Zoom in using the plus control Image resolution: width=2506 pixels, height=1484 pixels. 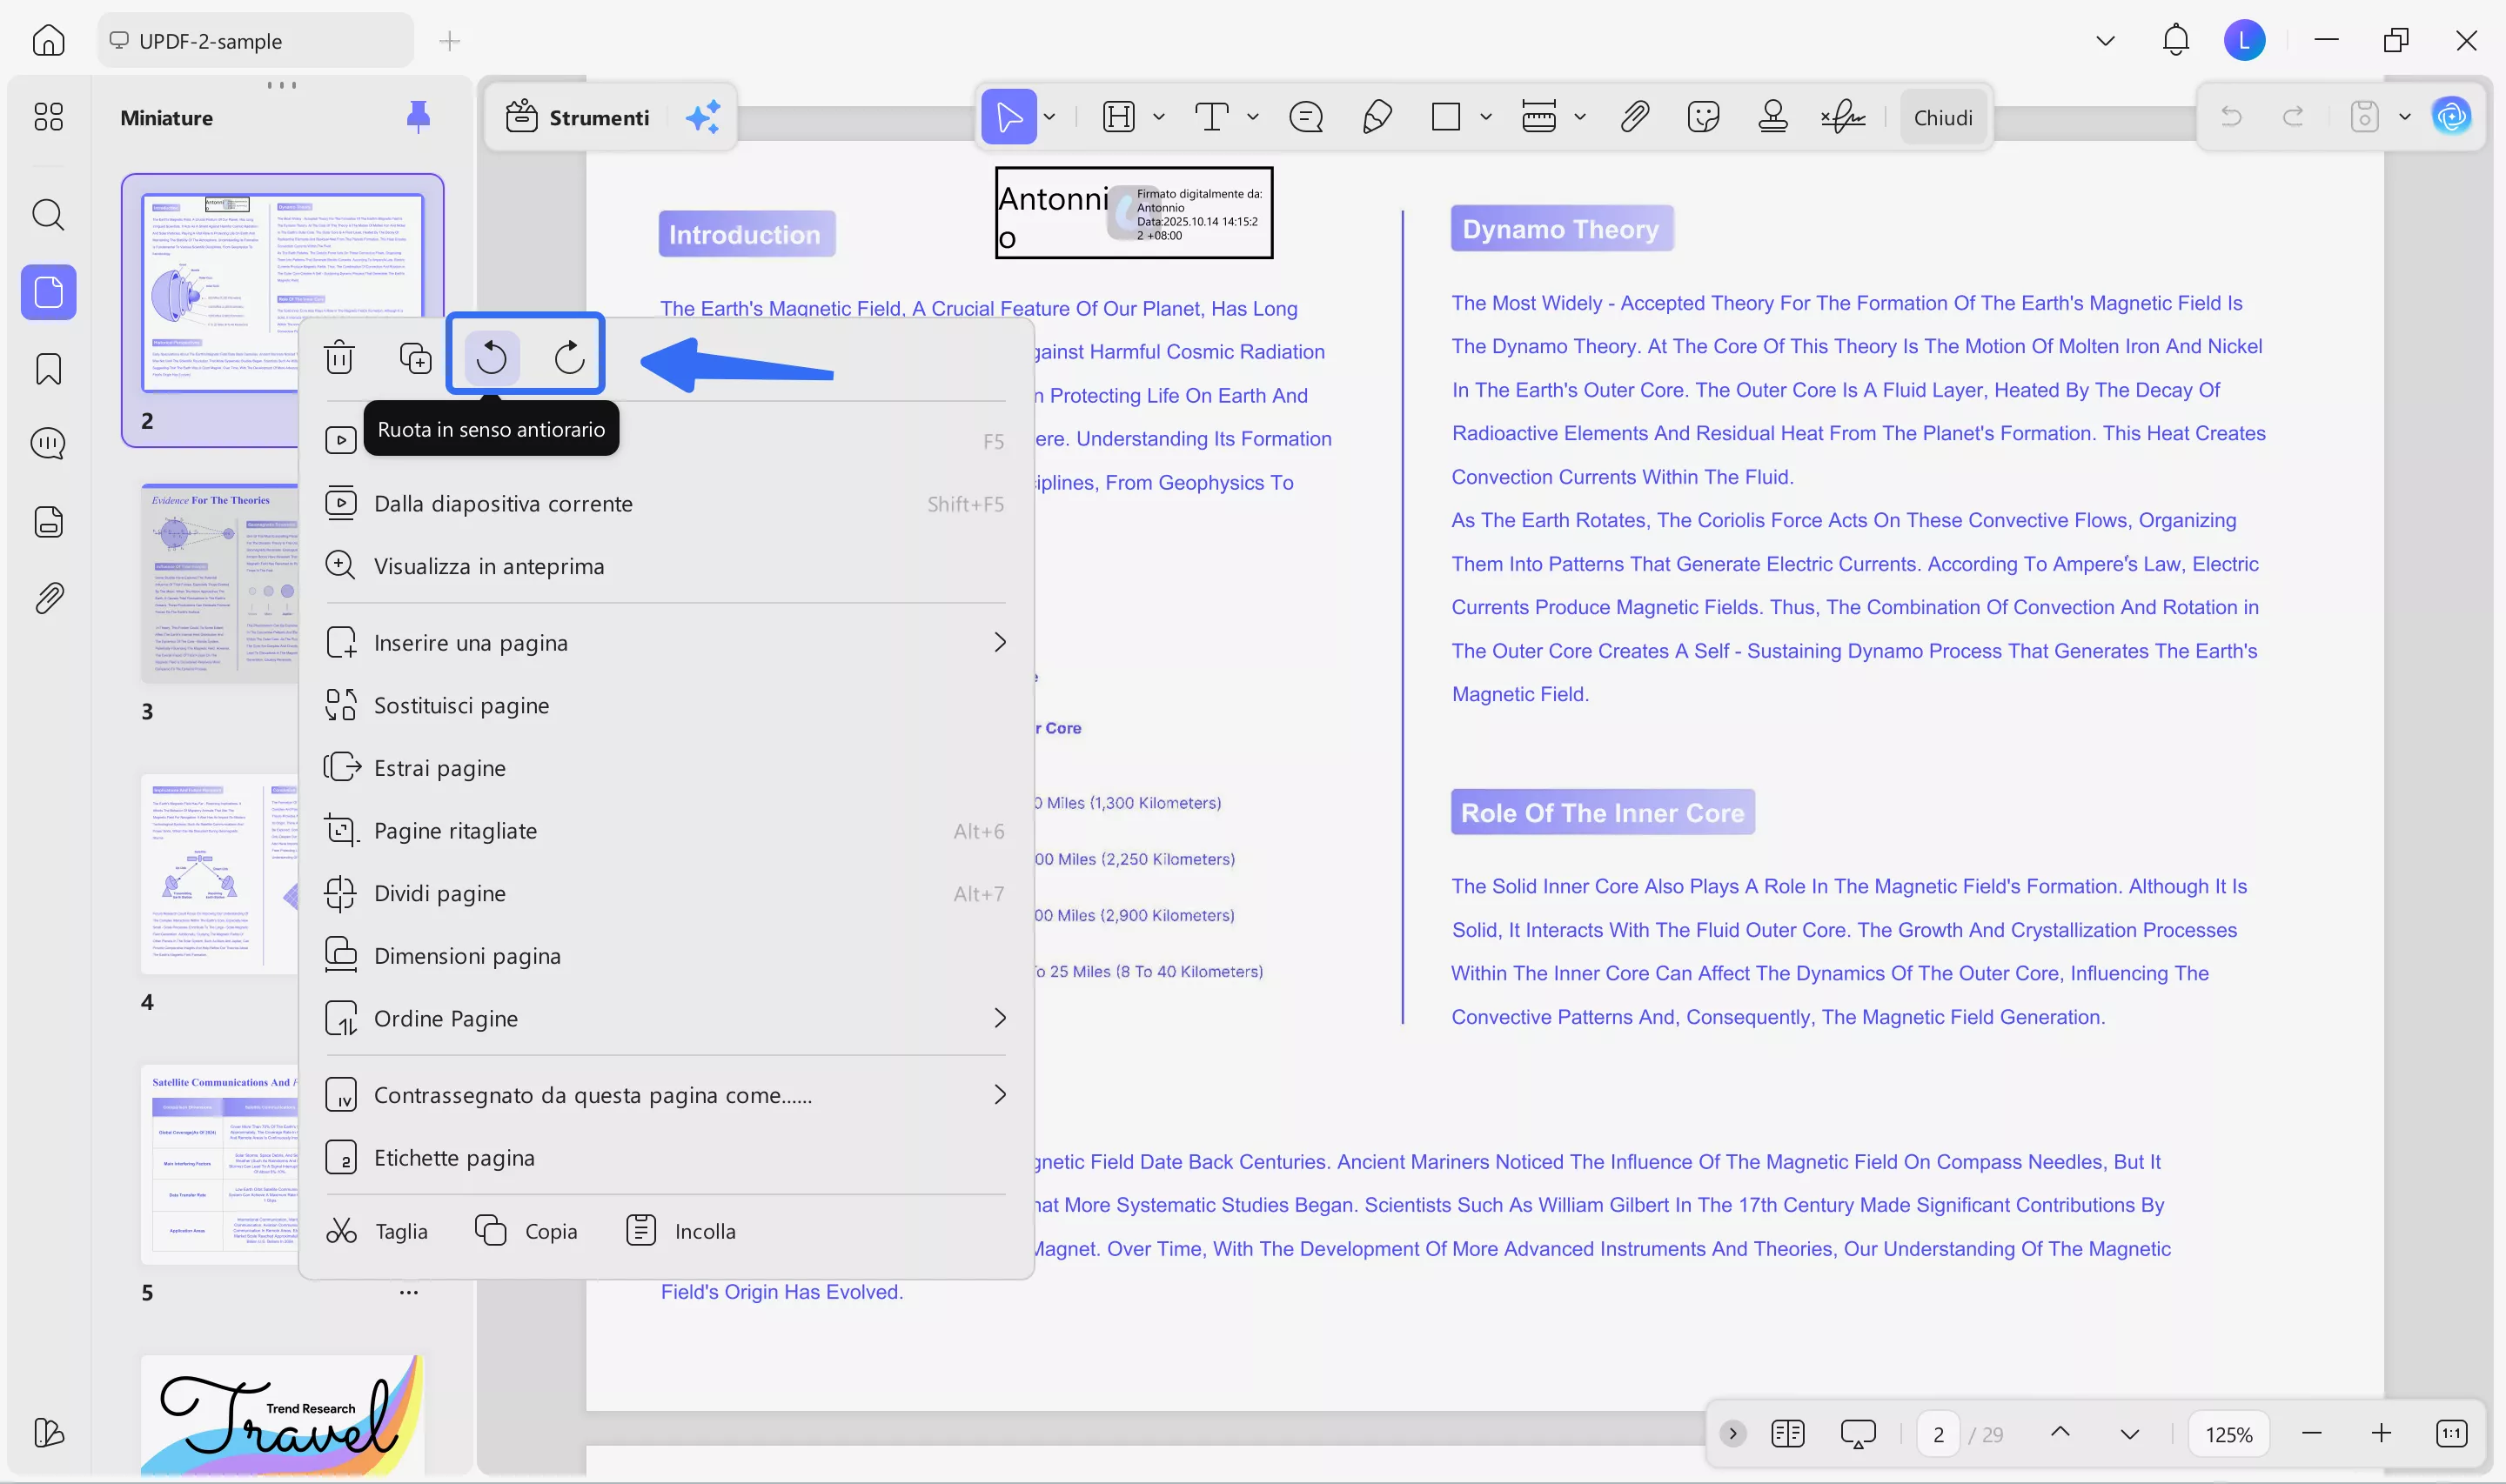point(2383,1433)
